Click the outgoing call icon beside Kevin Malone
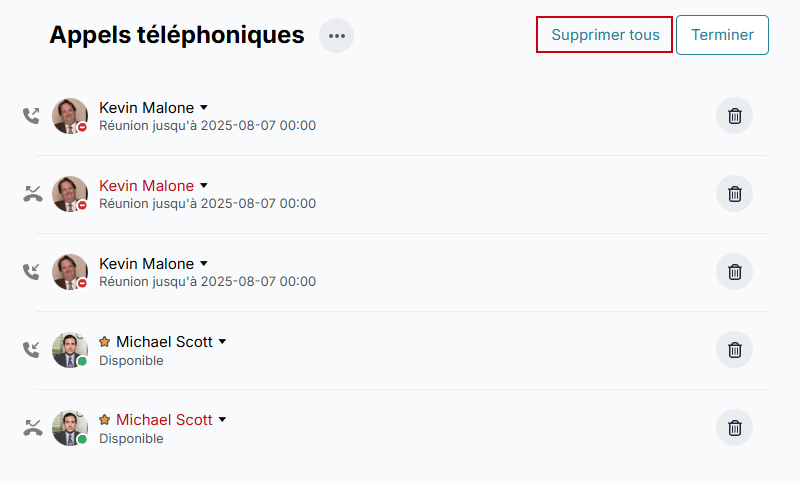The image size is (800, 484). point(31,116)
